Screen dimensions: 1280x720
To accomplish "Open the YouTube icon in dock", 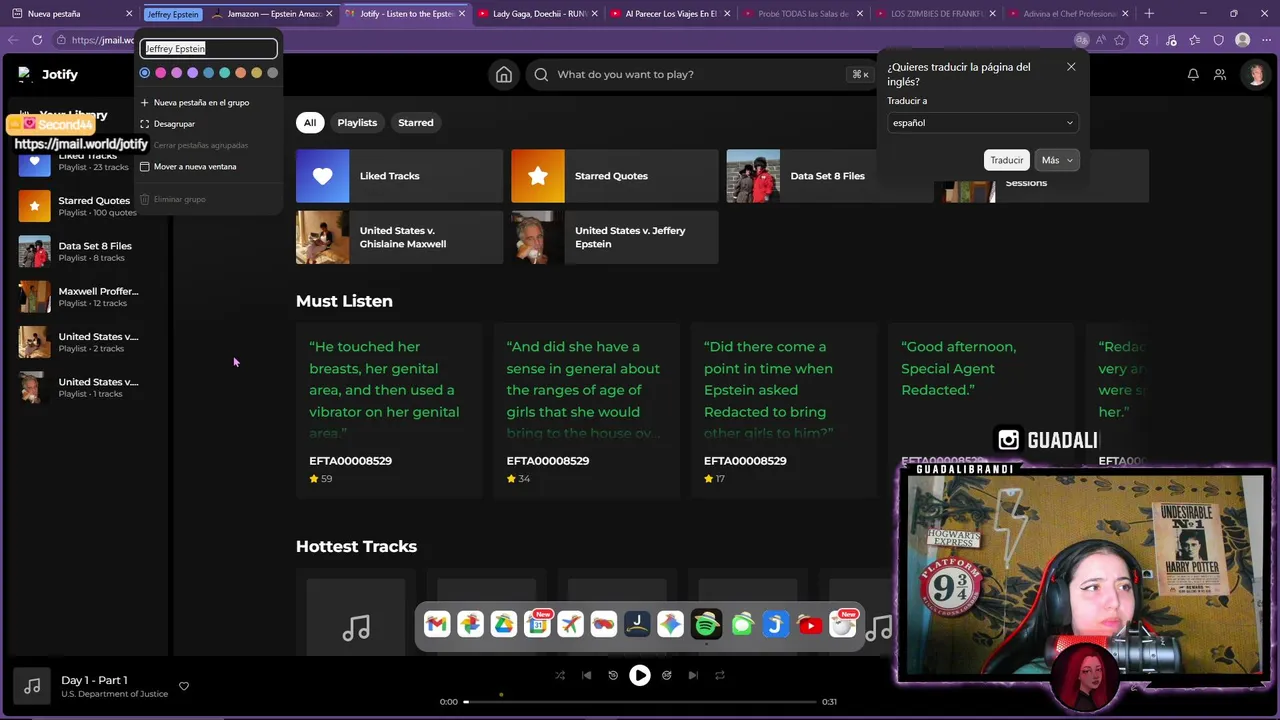I will (x=810, y=625).
